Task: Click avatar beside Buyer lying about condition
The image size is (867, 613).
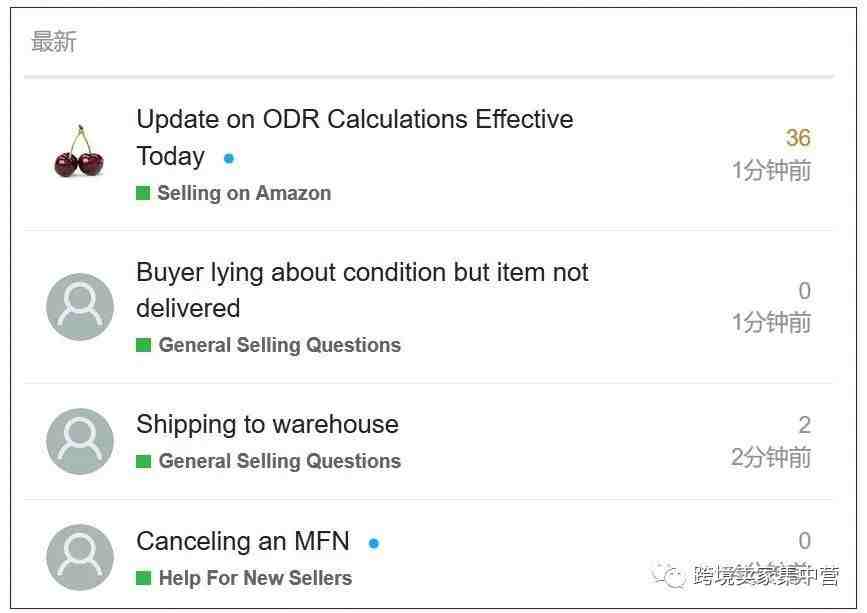Action: tap(80, 307)
